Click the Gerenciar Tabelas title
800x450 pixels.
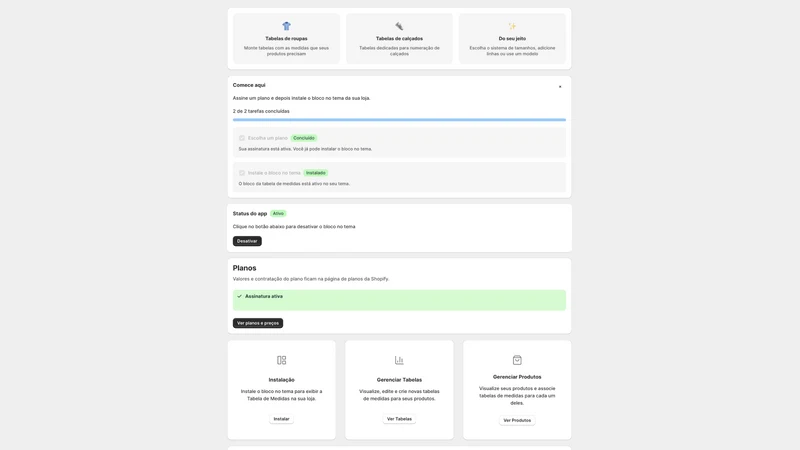[x=399, y=380]
